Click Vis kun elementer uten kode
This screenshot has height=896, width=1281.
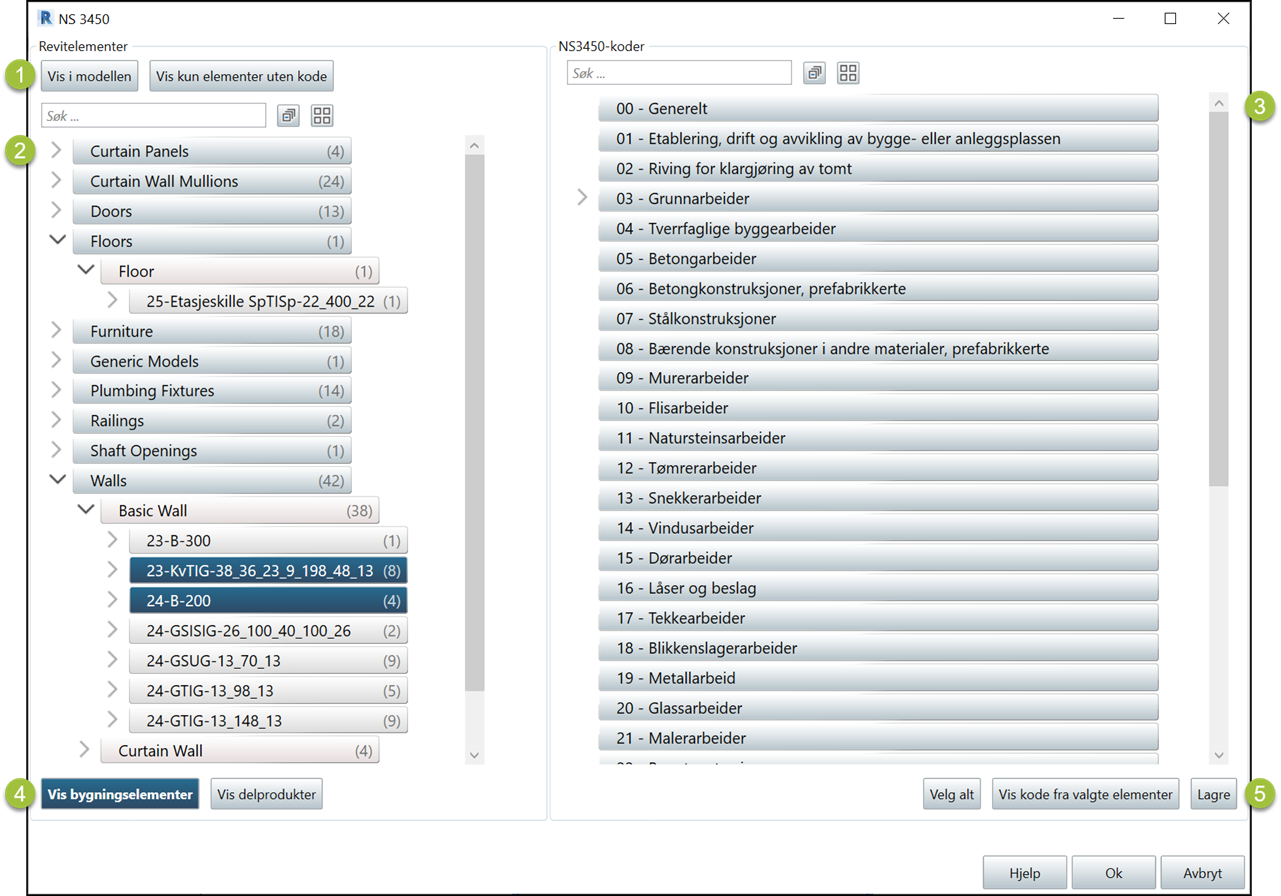(241, 76)
